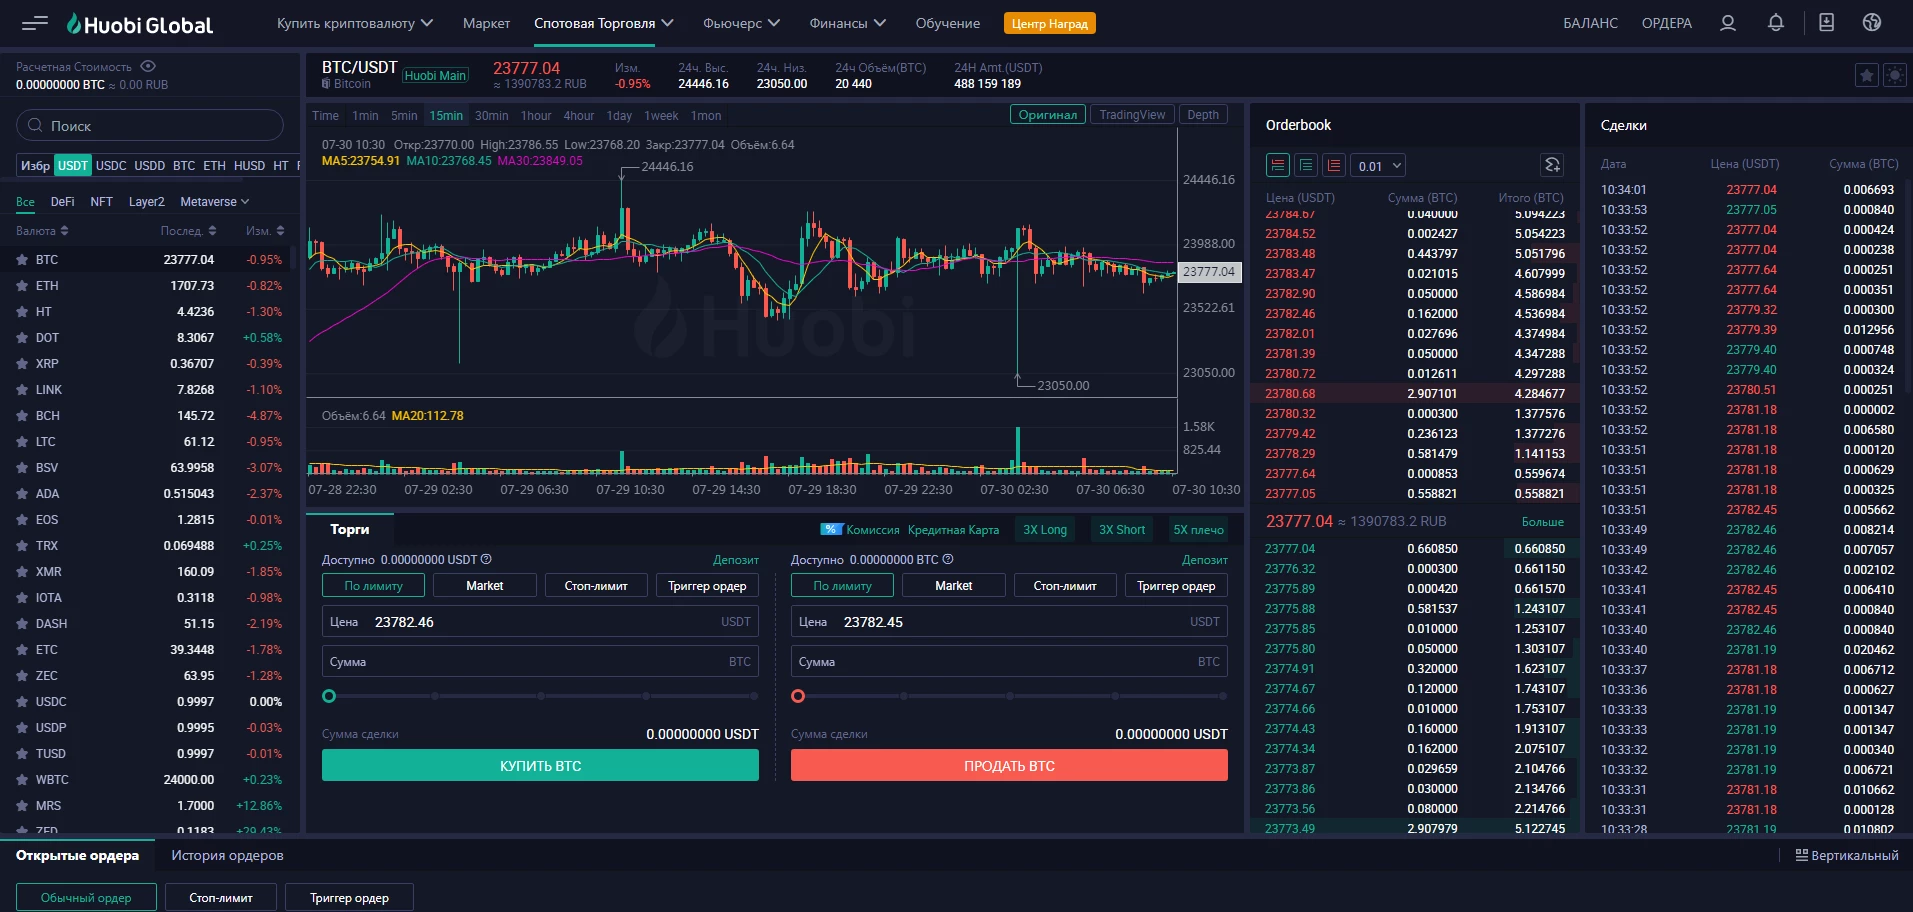
Task: Switch chart to Оригинал mode
Action: (1047, 115)
